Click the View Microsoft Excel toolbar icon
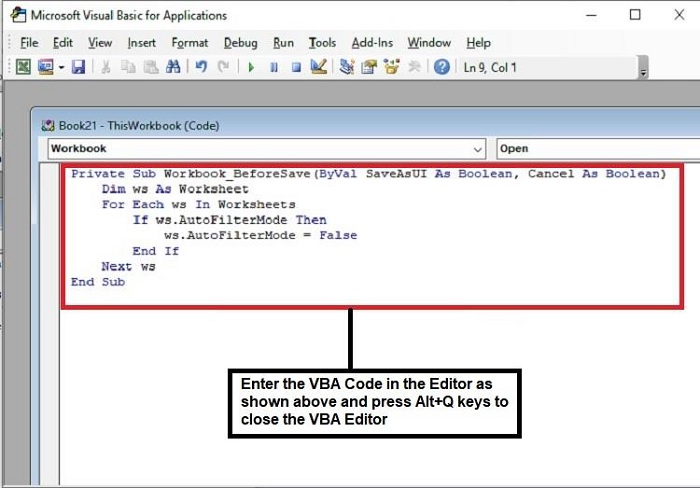 23,67
